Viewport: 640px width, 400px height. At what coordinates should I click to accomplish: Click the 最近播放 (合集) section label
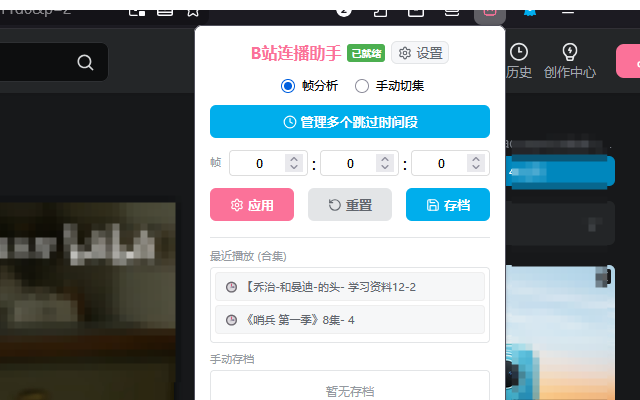coord(248,256)
